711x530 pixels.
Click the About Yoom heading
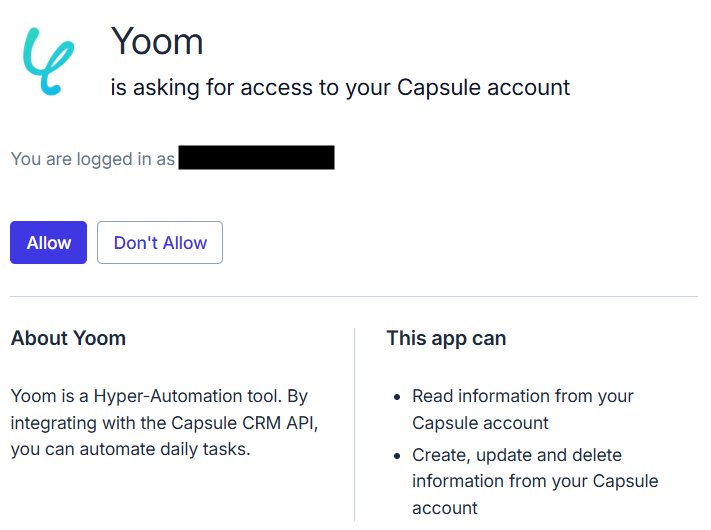[69, 338]
